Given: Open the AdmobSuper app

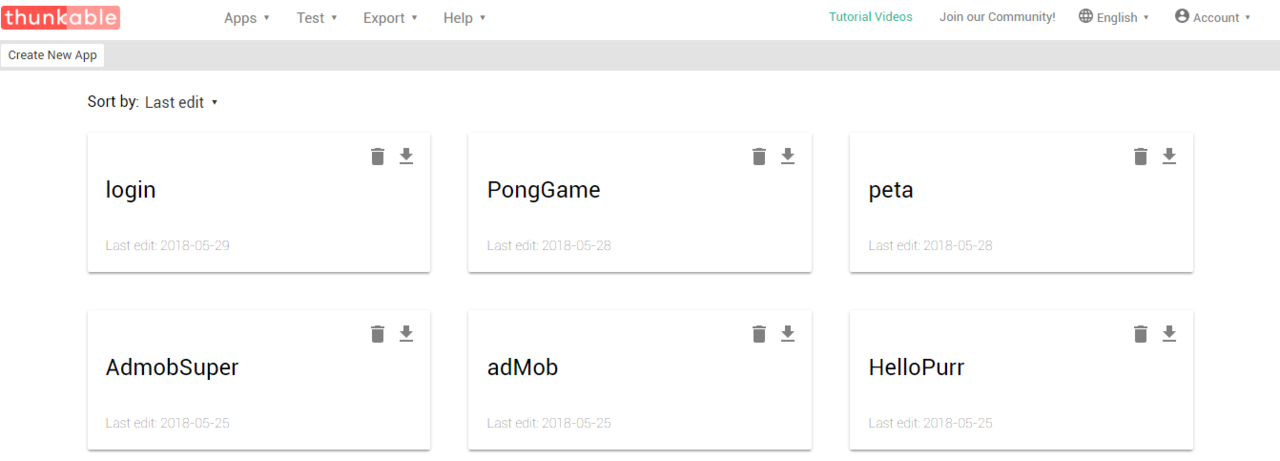Looking at the screenshot, I should tap(172, 367).
